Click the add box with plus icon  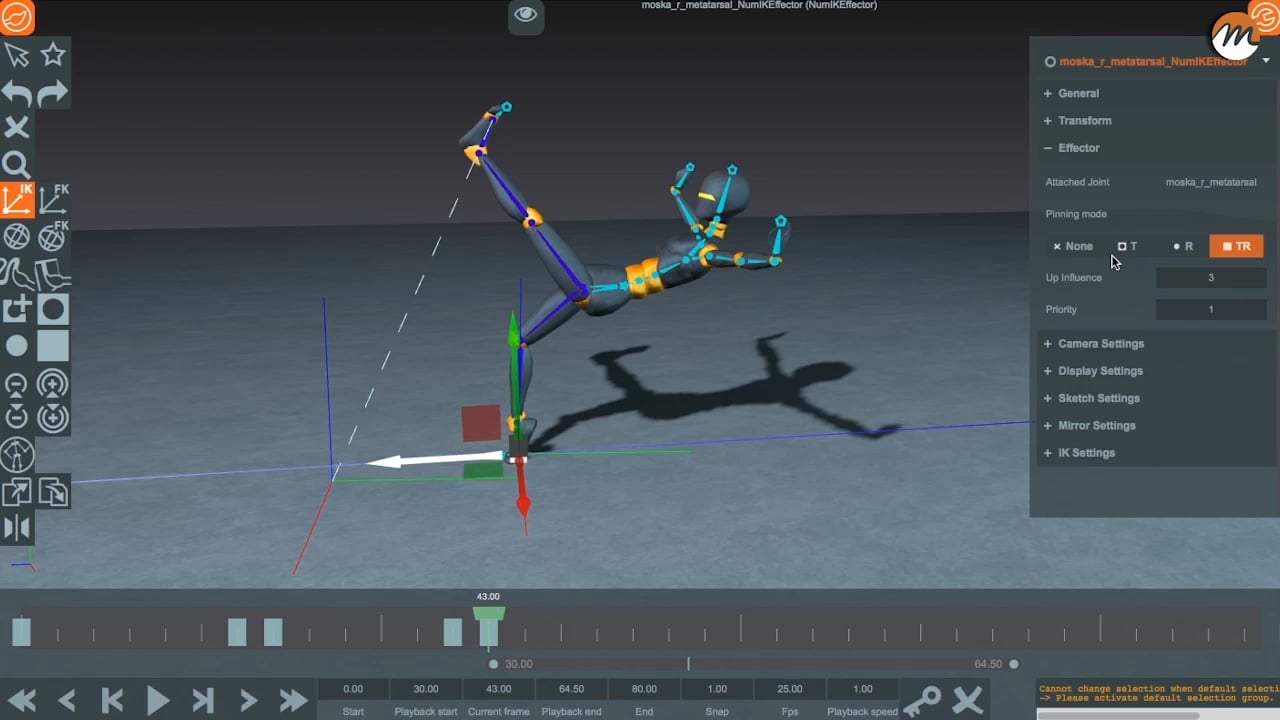tap(17, 309)
